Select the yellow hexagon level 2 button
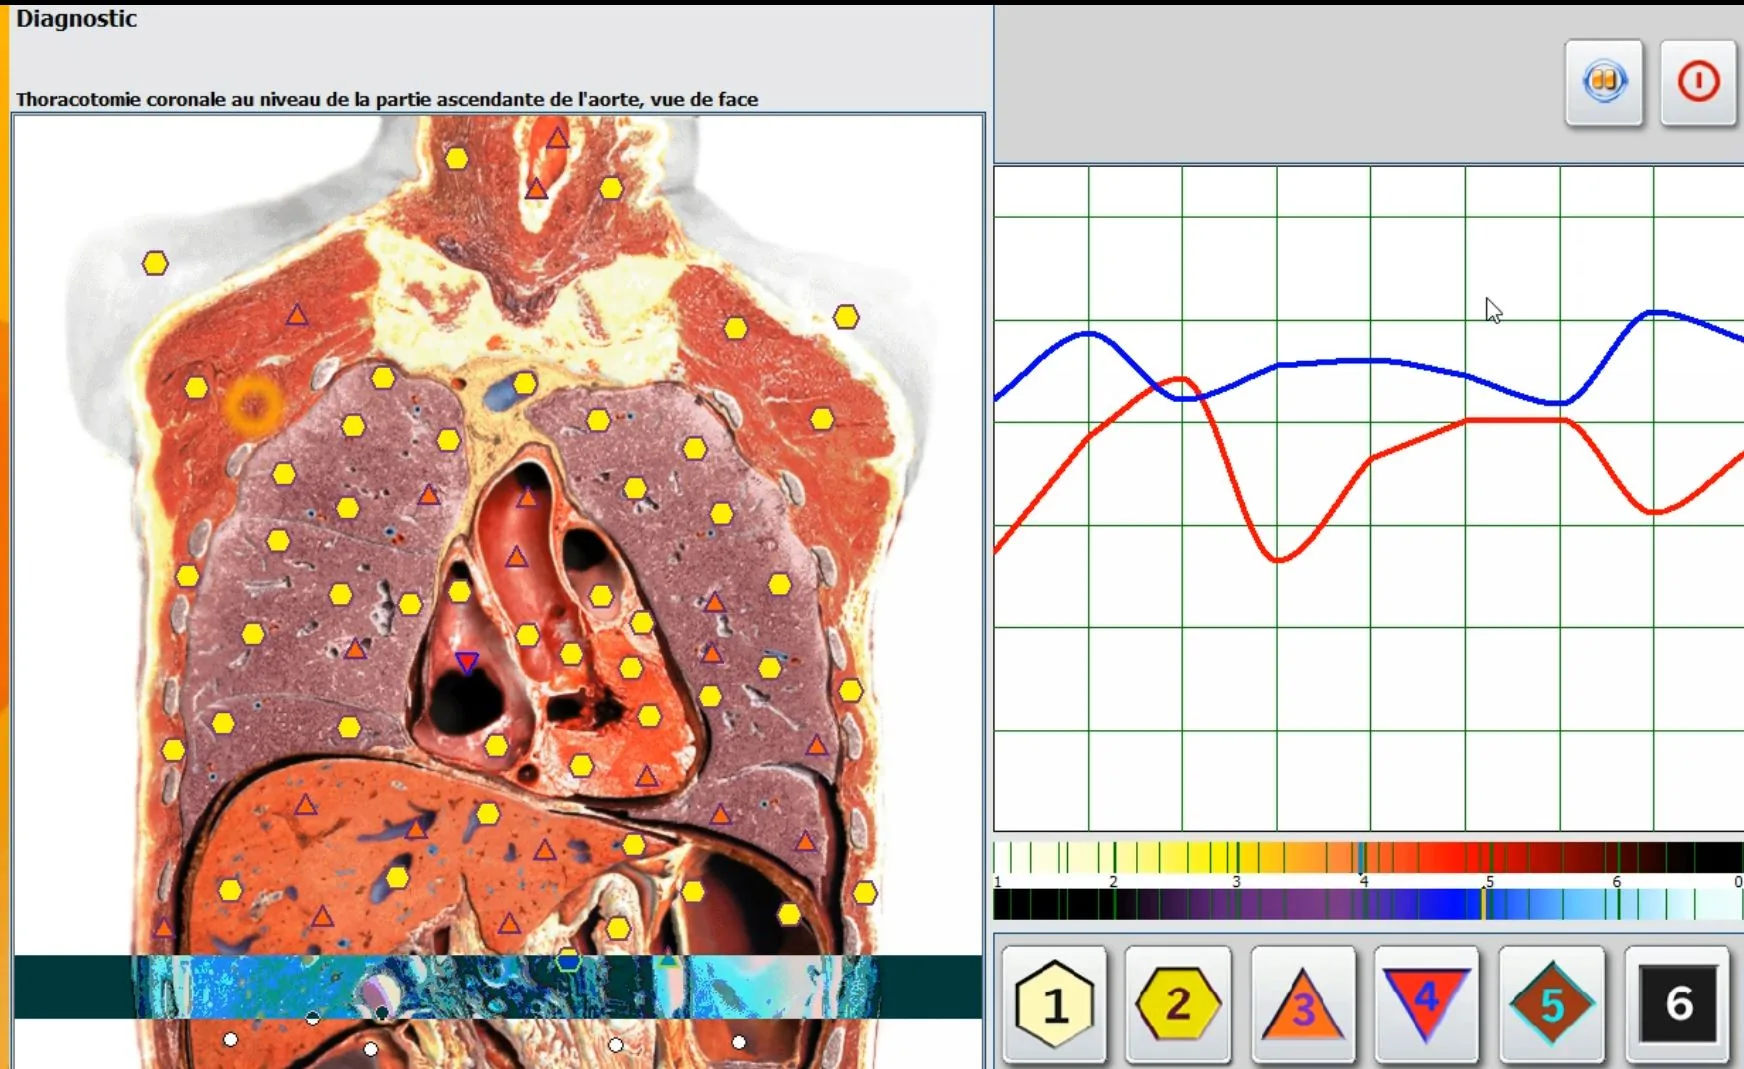 point(1178,1004)
